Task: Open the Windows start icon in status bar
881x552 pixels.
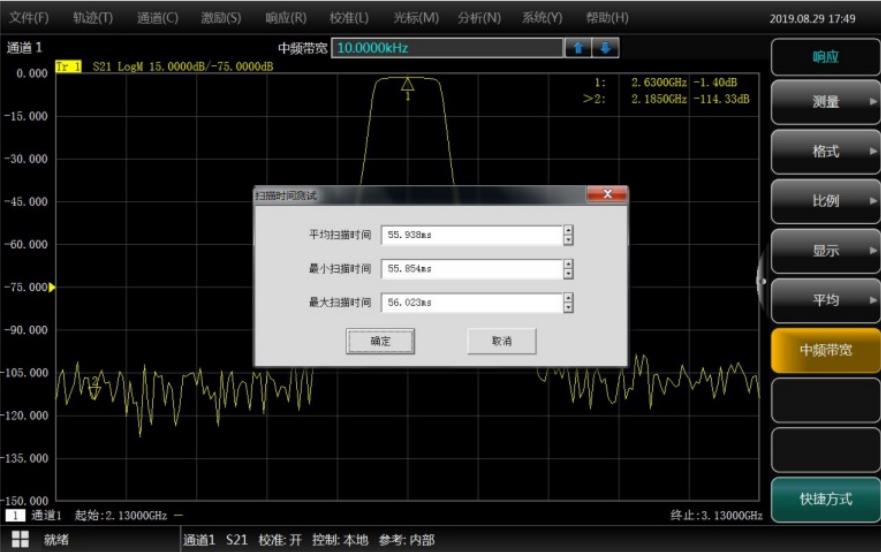Action: 20,540
